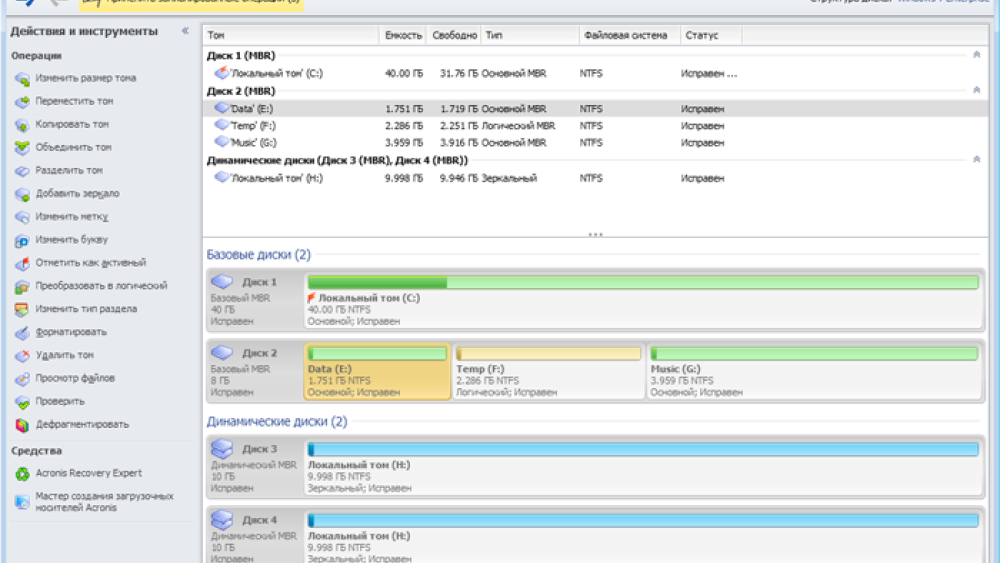The image size is (1000, 563).
Task: Click the Изменить размер тома icon
Action: [22, 78]
